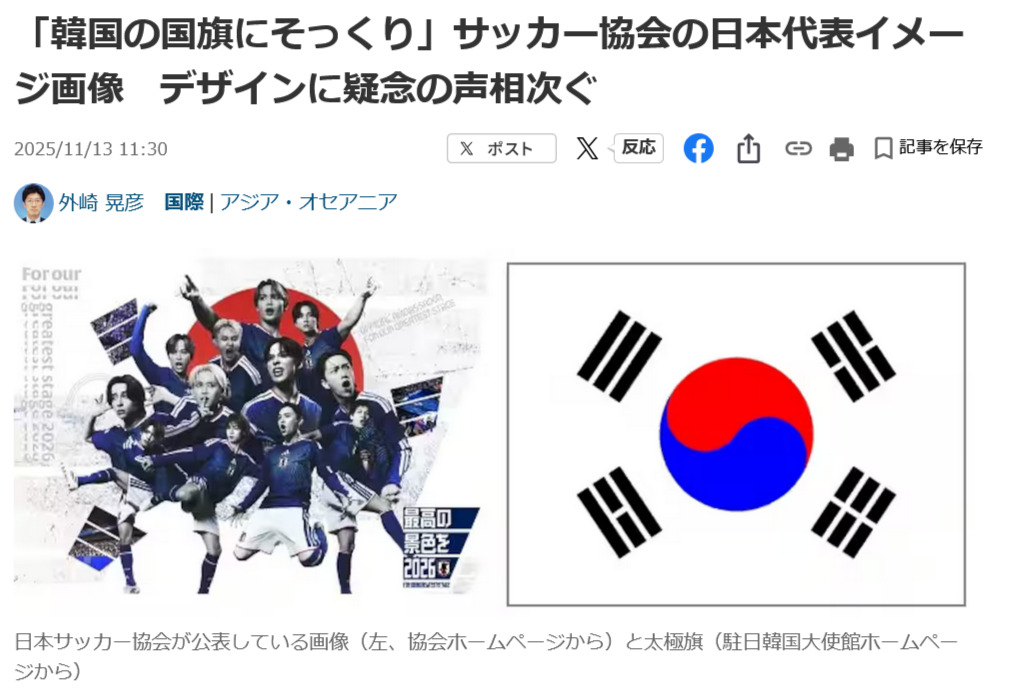Click the bookmark icon beside 記事を保存
Screen dimensions: 1011x700
coord(883,148)
